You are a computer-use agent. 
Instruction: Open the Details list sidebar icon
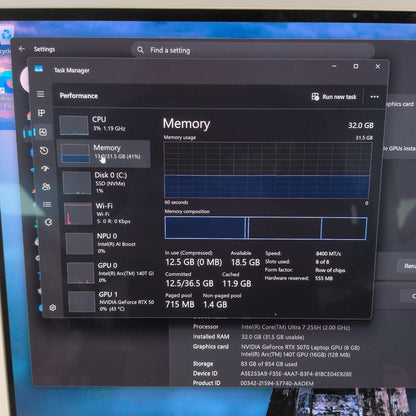point(47,204)
